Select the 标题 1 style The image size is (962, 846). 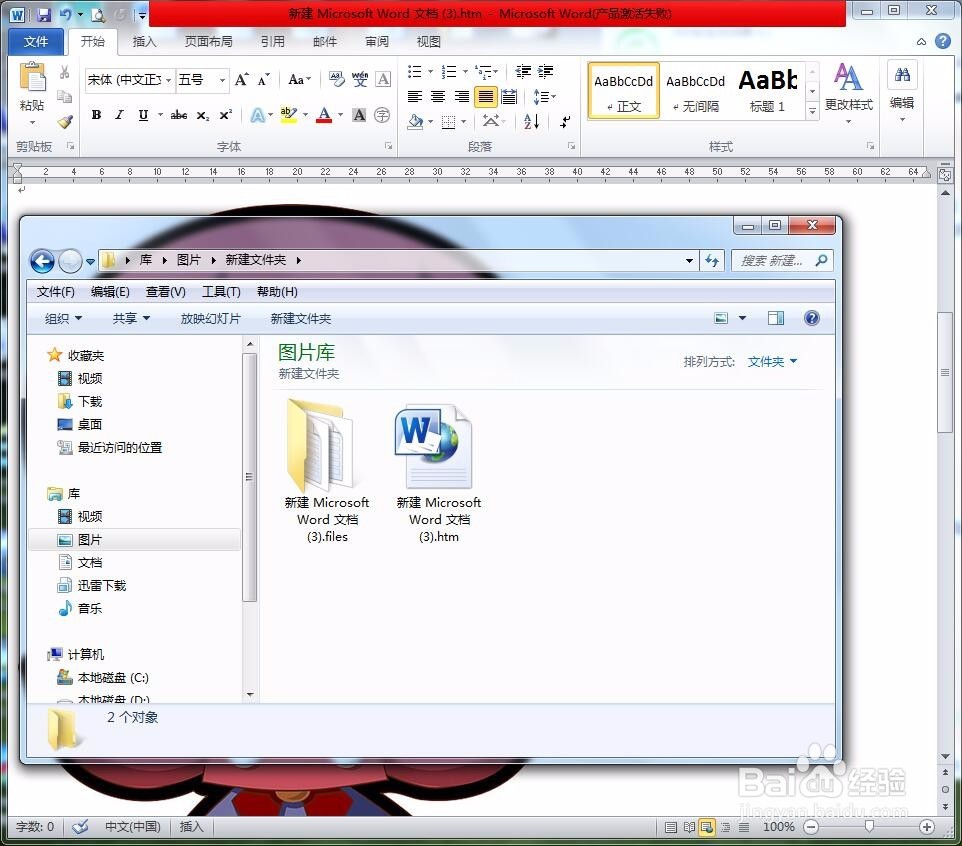click(768, 90)
